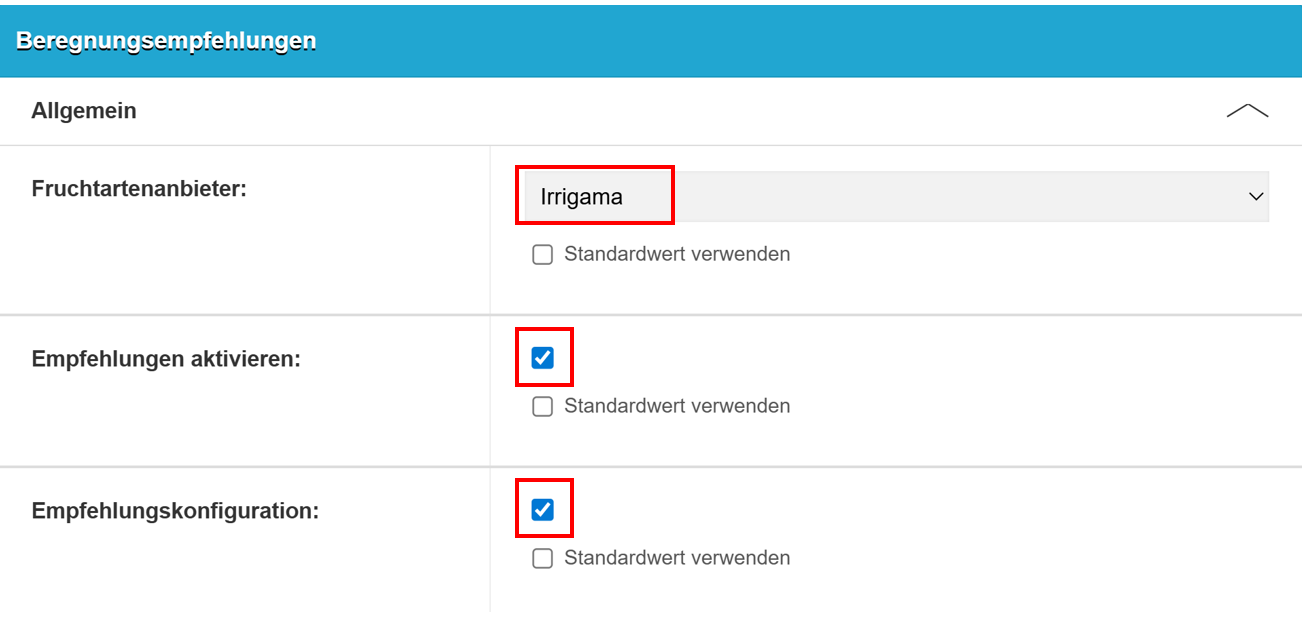Click Standardwert verwenden text in Empfehlungskonfiguration row

pyautogui.click(x=677, y=558)
